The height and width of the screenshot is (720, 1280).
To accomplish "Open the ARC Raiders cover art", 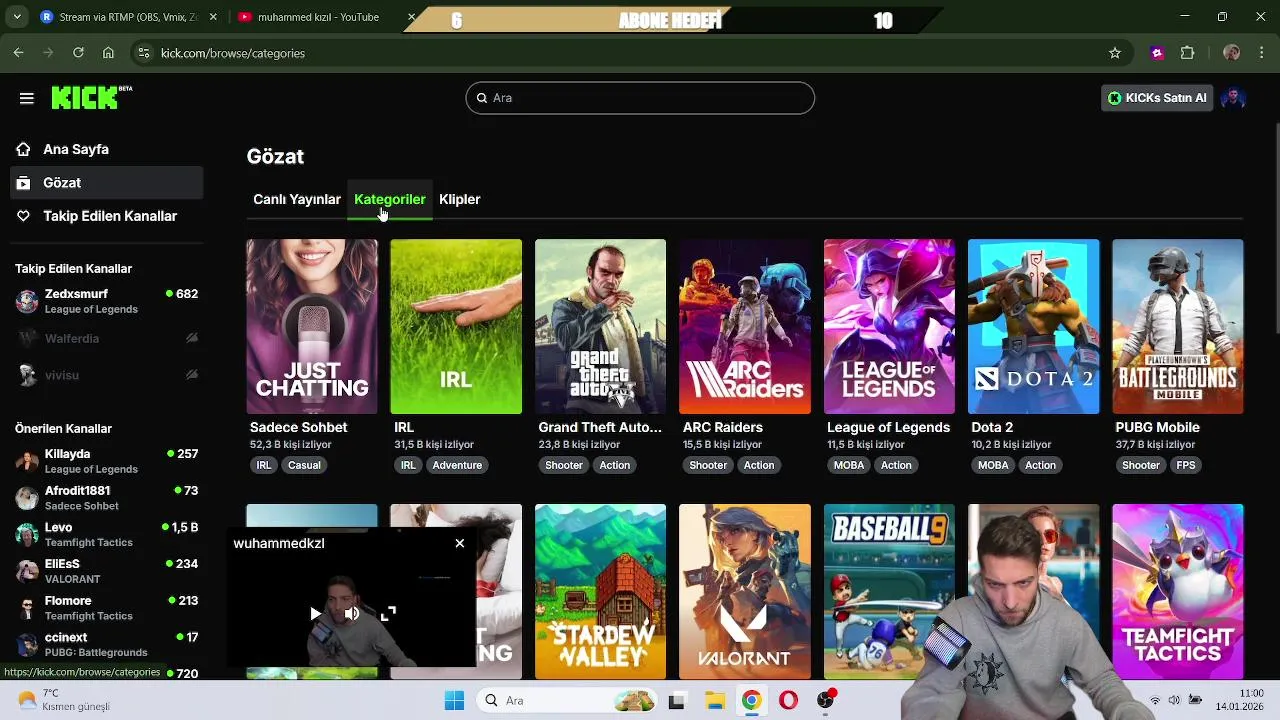I will tap(745, 326).
